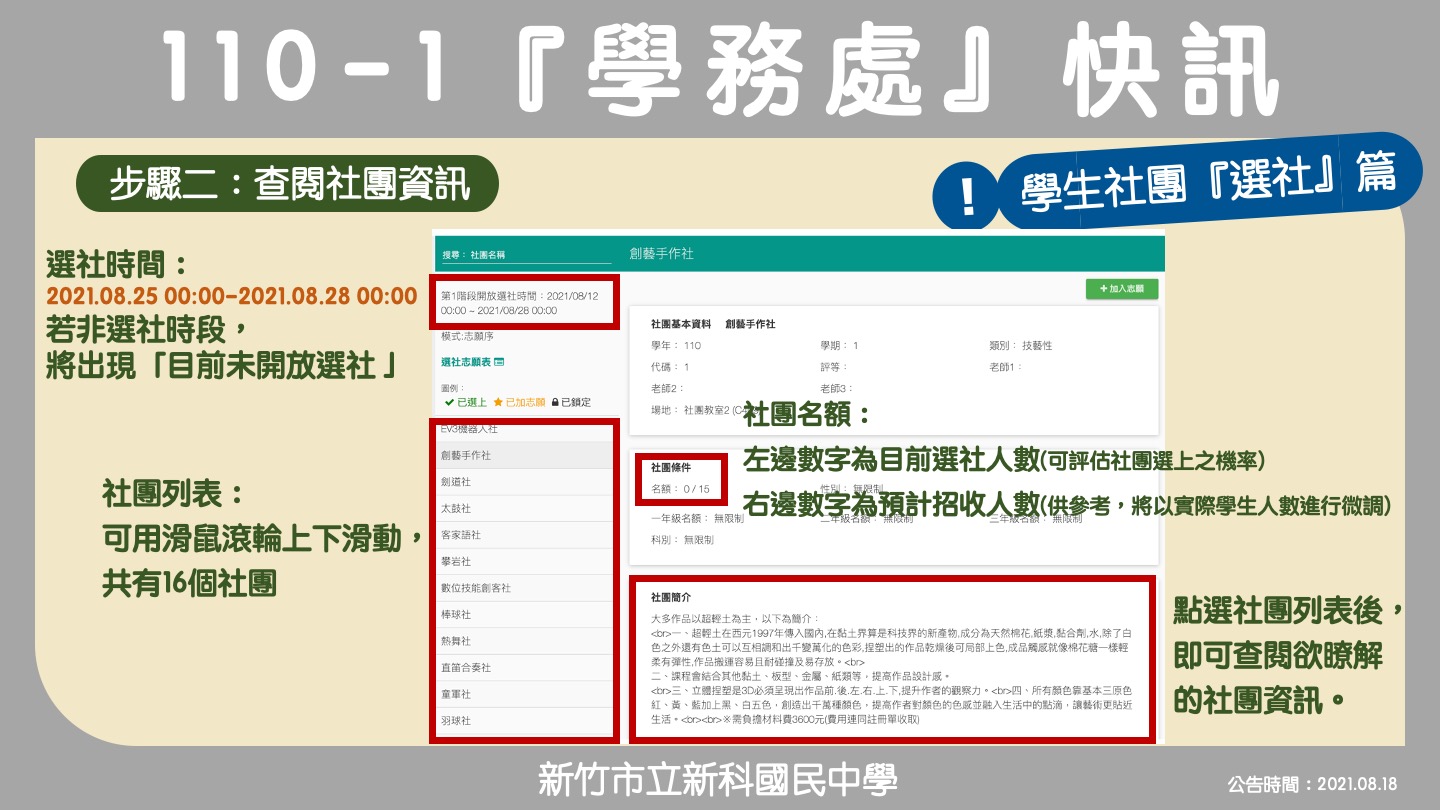Viewport: 1440px width, 810px height.
Task: Click the 學年: 110 field
Action: [x=676, y=345]
